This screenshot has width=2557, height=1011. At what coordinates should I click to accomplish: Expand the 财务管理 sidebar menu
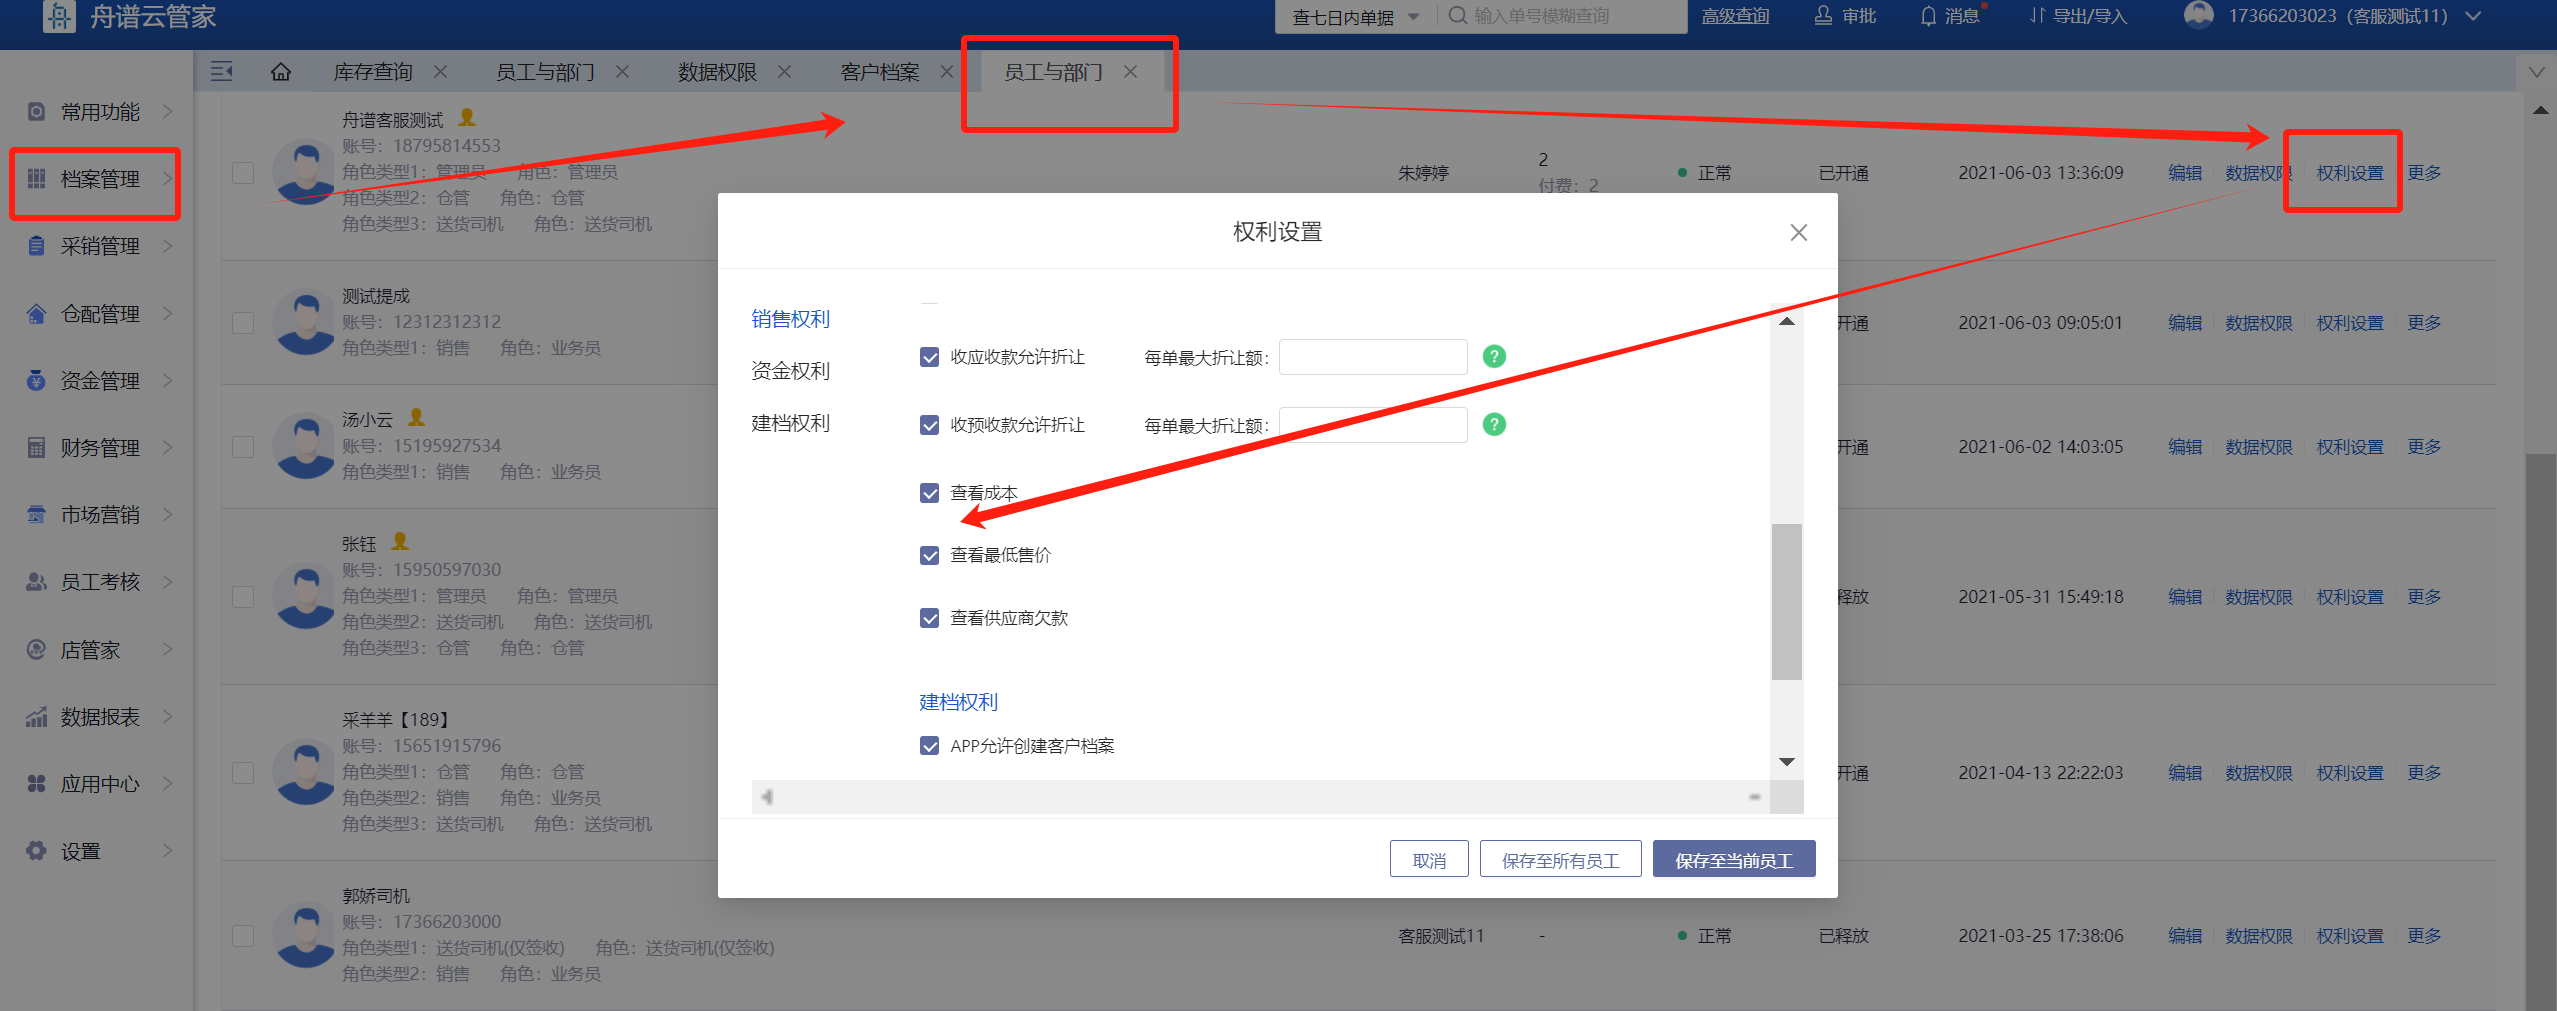click(x=100, y=448)
